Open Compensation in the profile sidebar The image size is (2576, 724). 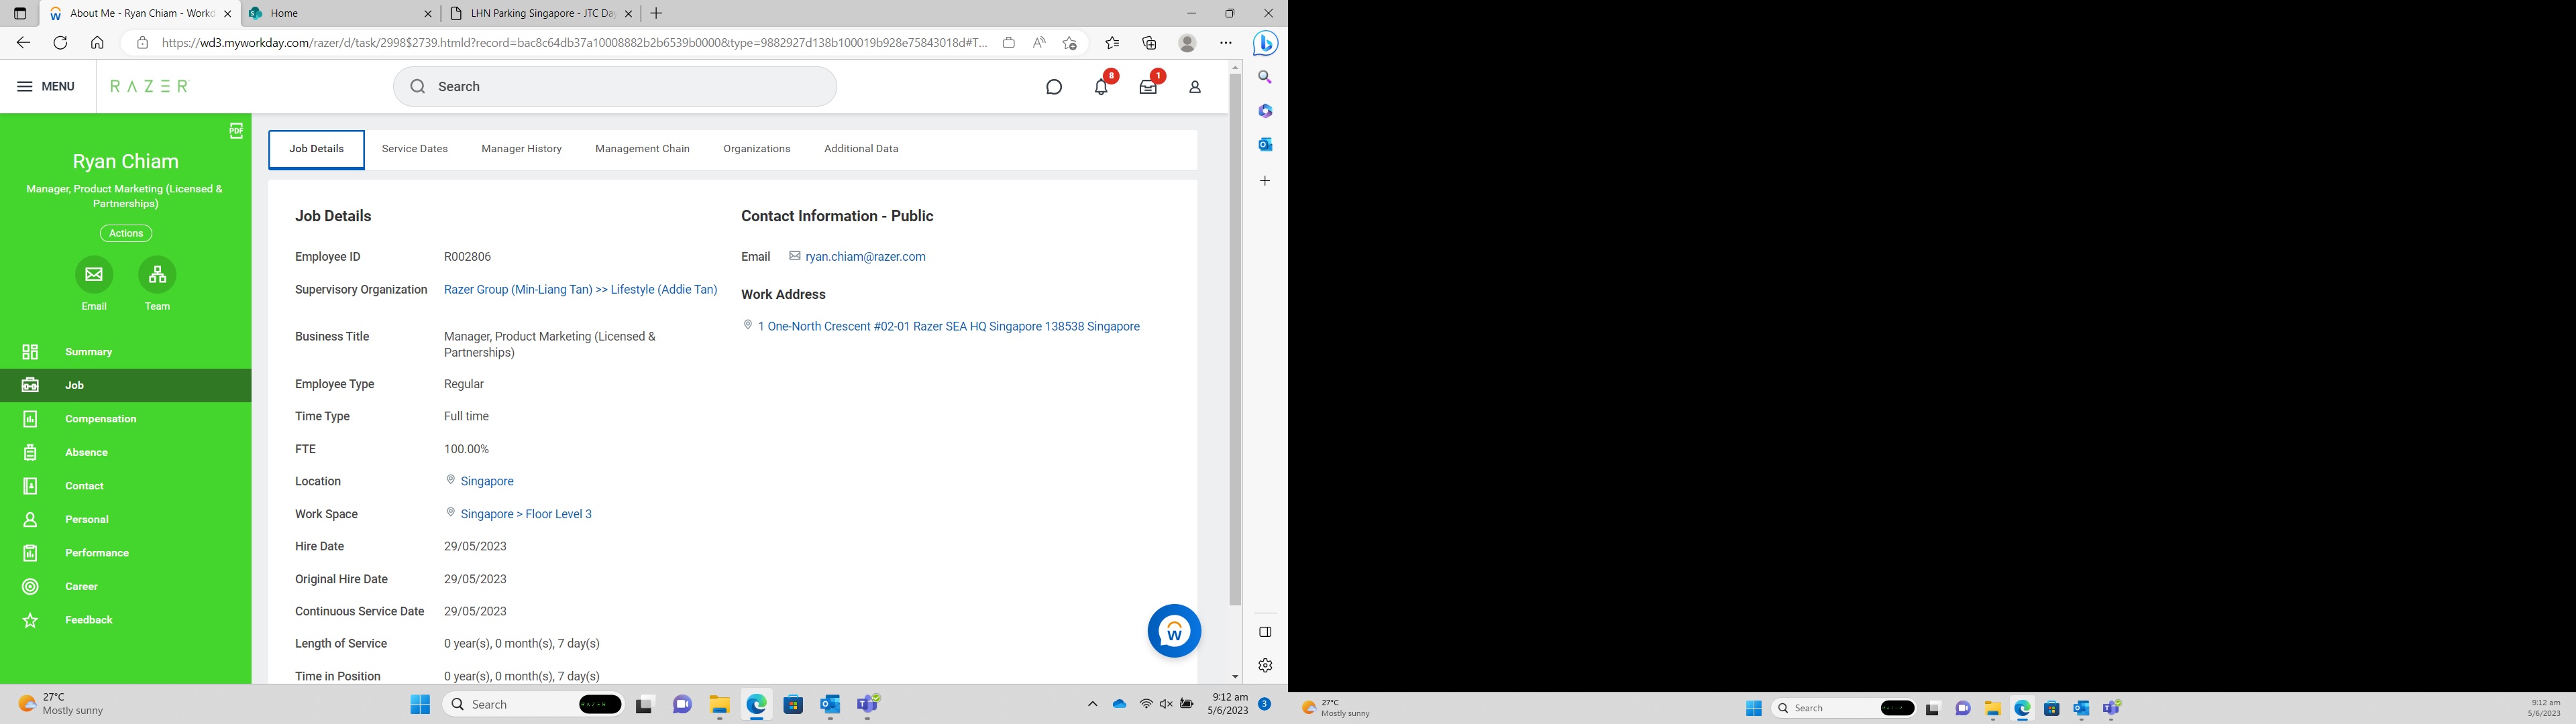(126, 419)
